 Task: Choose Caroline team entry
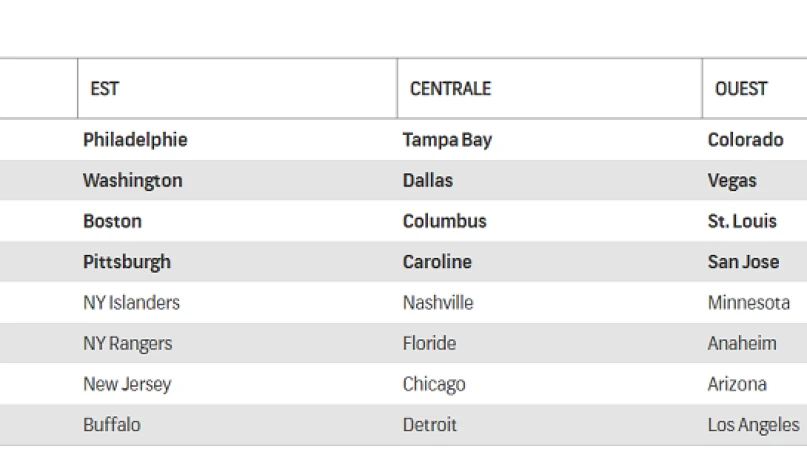point(437,262)
